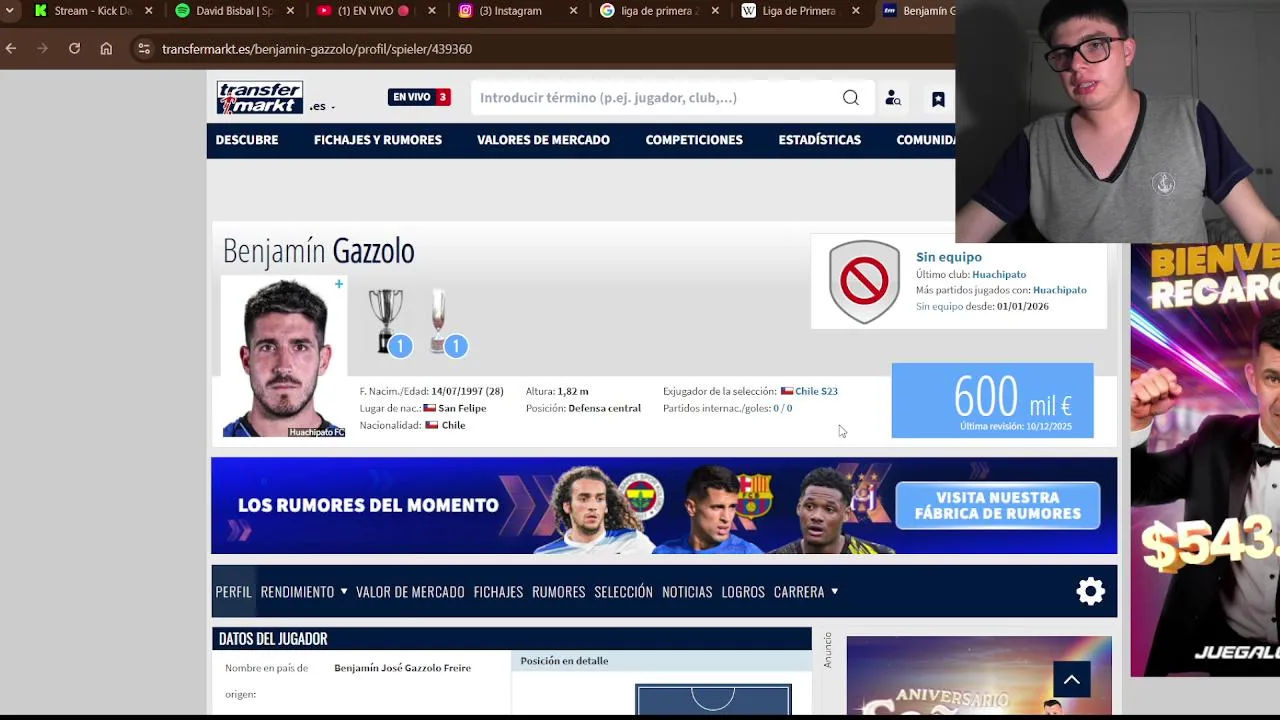Open the EN VIVO live button
Screen dimensions: 1280x720
tap(419, 97)
